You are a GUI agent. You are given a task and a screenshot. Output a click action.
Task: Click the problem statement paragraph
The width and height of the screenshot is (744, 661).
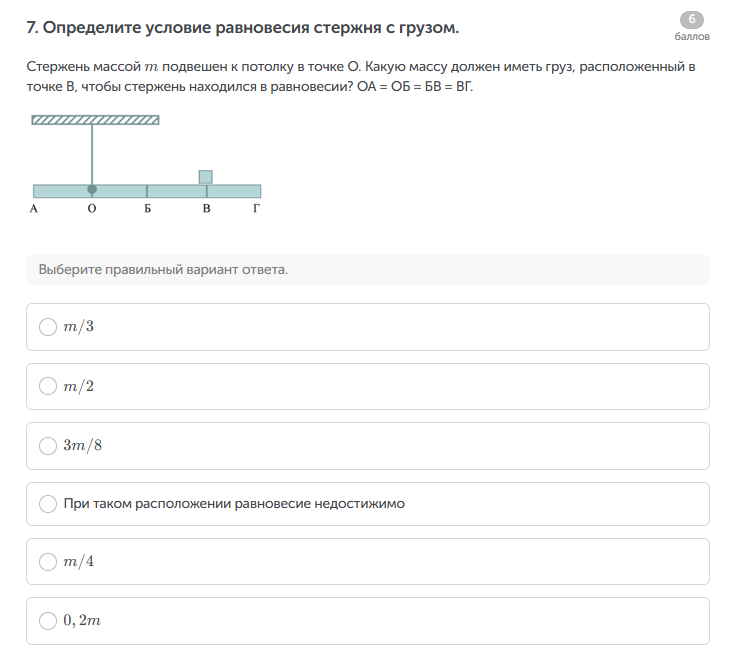[x=360, y=76]
